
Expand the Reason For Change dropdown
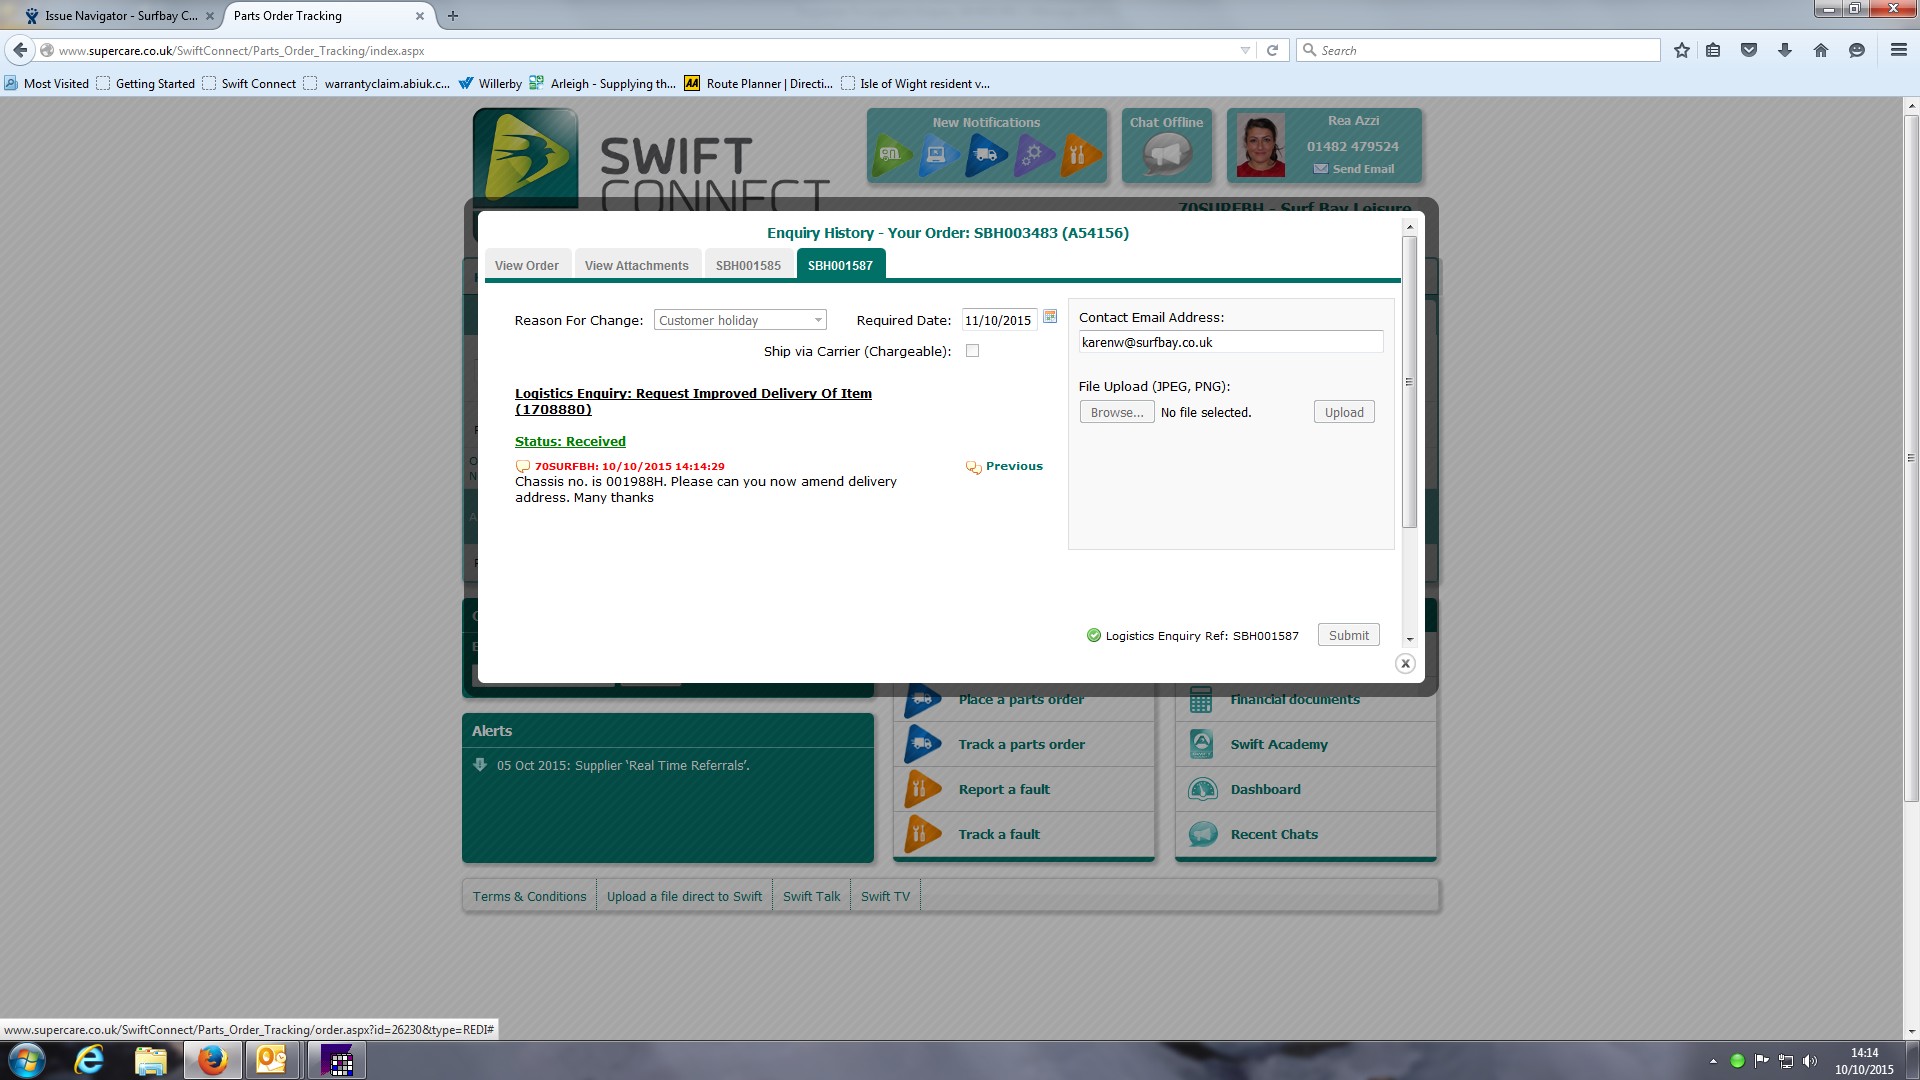tap(817, 320)
